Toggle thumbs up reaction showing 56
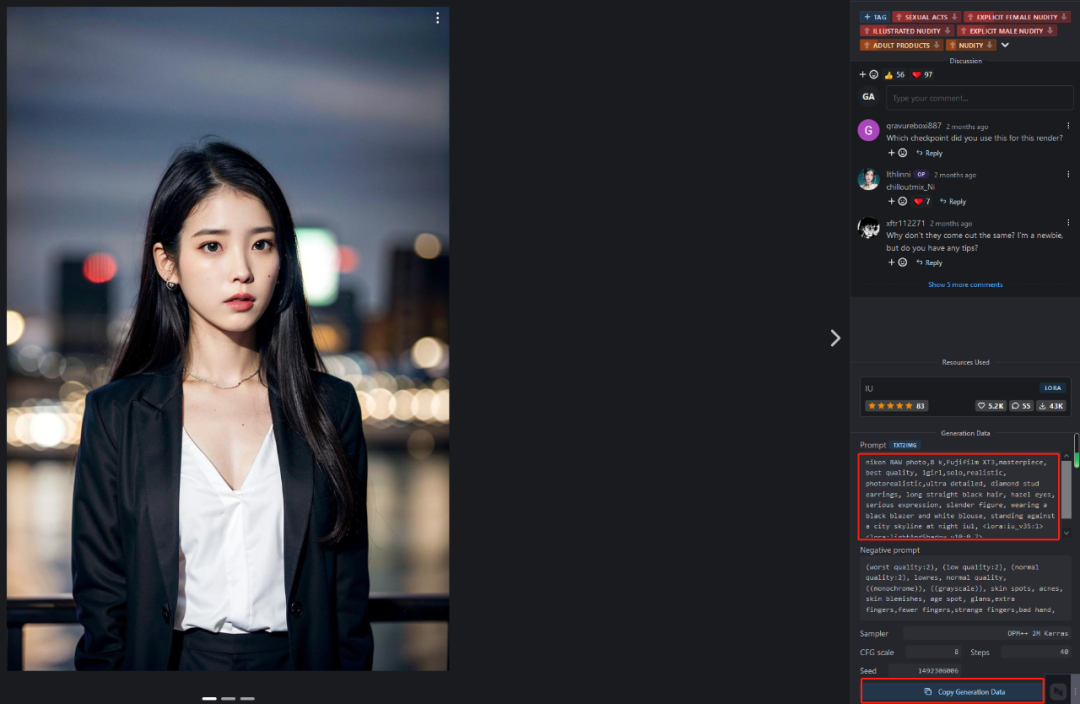The image size is (1080, 704). [x=894, y=74]
